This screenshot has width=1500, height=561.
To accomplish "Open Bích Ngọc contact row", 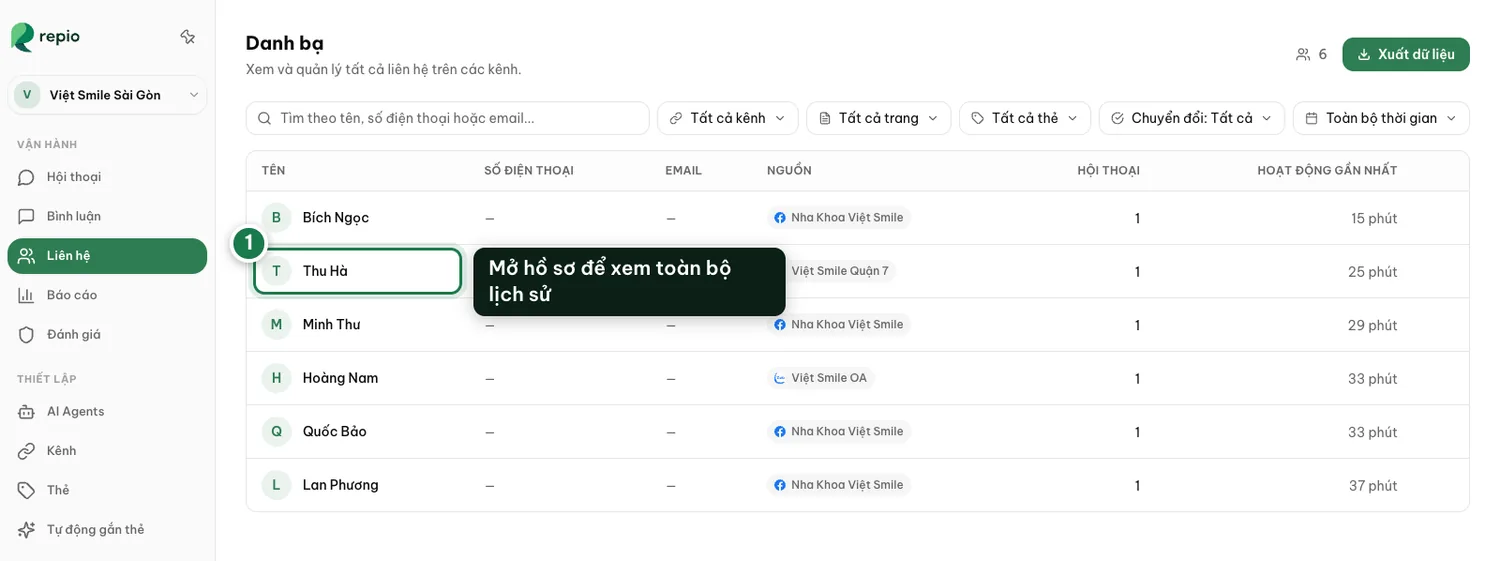I will 858,218.
